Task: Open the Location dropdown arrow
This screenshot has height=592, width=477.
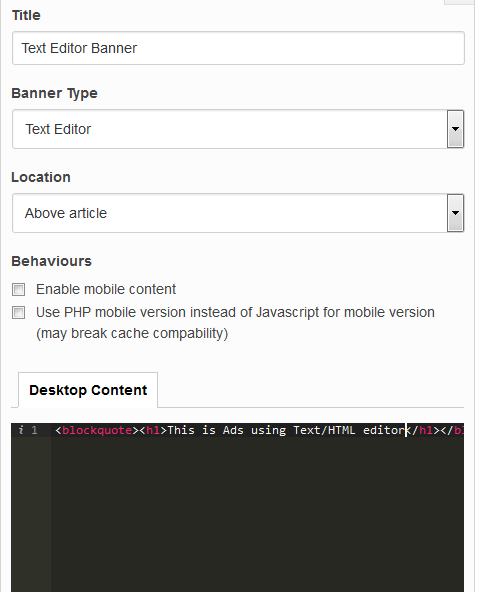Action: point(455,213)
